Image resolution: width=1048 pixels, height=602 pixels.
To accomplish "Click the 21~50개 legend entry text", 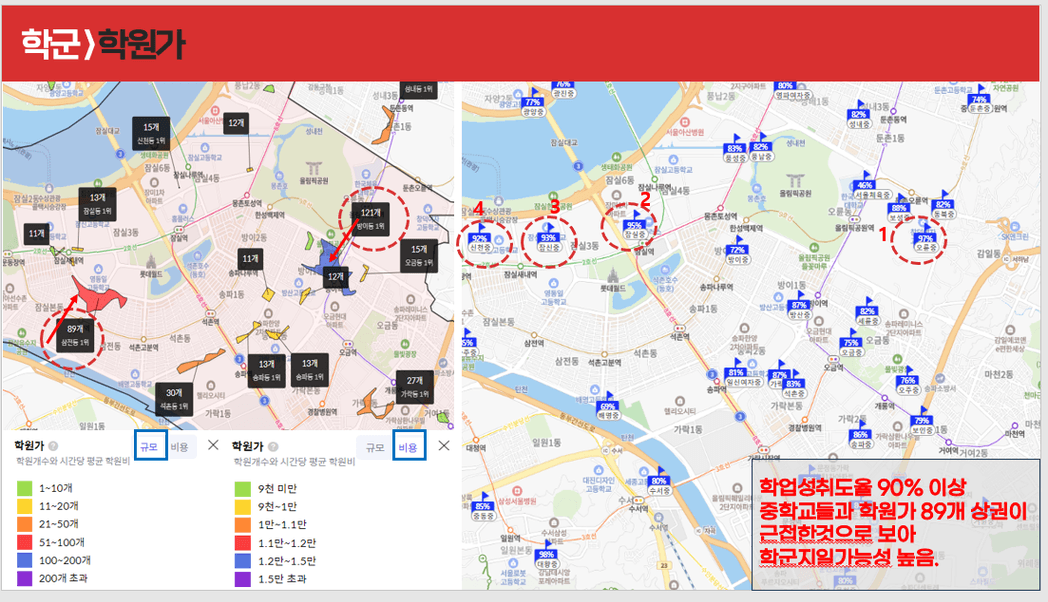I will click(x=59, y=524).
